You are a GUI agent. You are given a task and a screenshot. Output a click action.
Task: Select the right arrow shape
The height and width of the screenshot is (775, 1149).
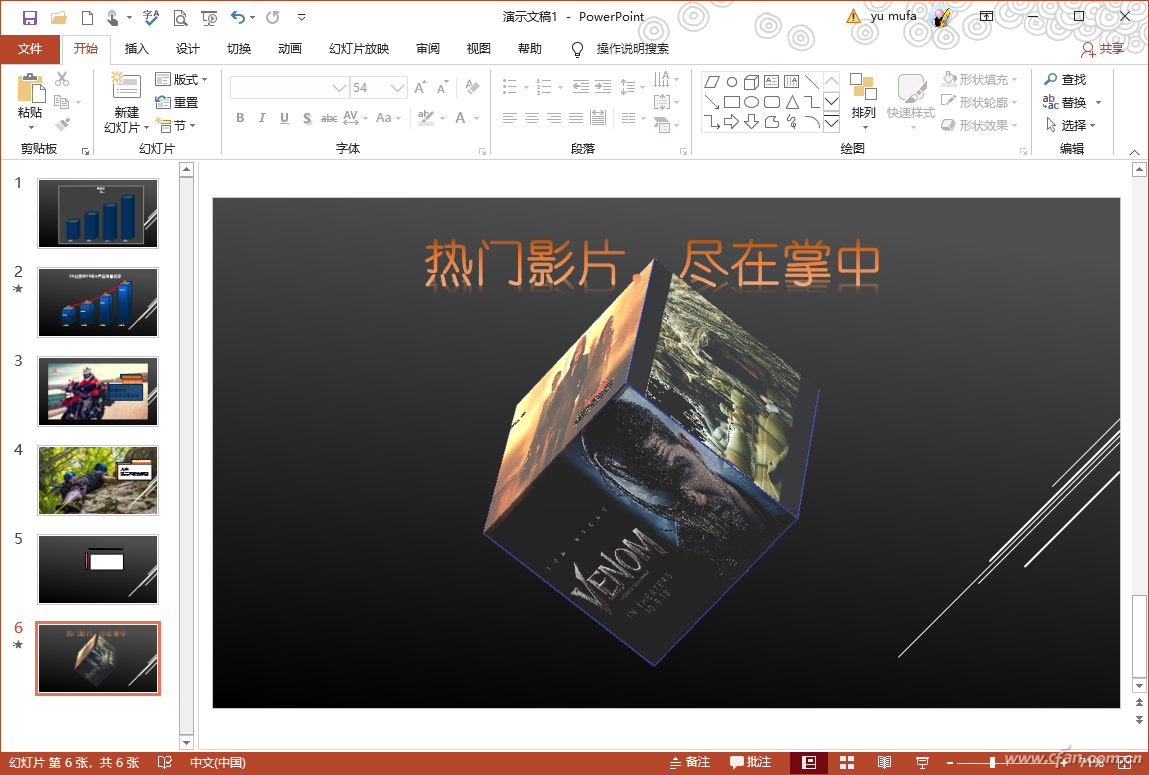tap(731, 122)
